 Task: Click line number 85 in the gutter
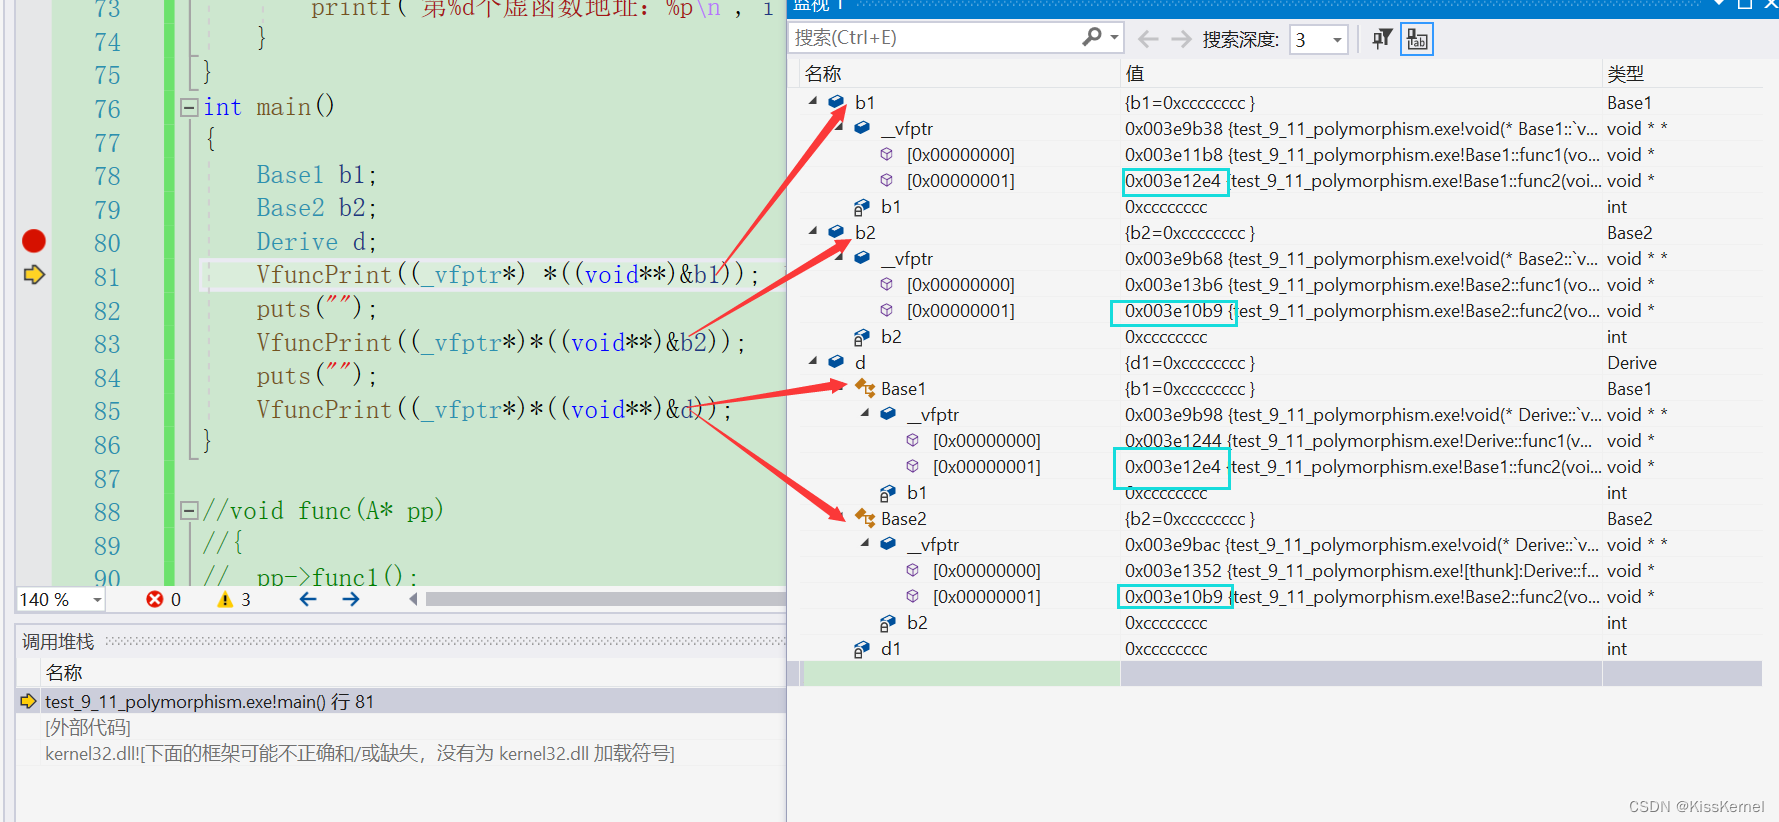pos(107,411)
